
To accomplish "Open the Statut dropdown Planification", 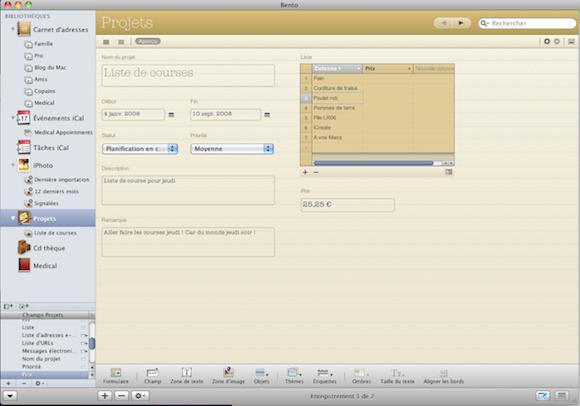I will point(140,149).
